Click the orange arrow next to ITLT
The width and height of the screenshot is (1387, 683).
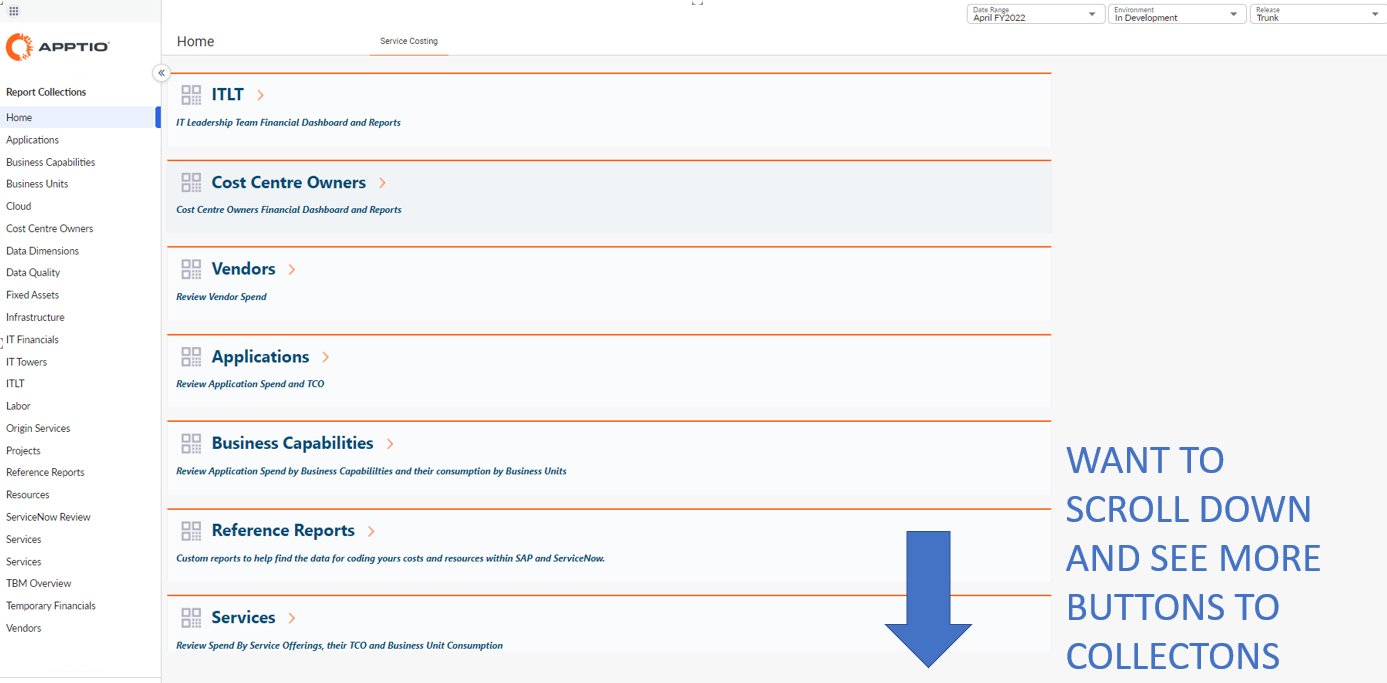tap(261, 95)
